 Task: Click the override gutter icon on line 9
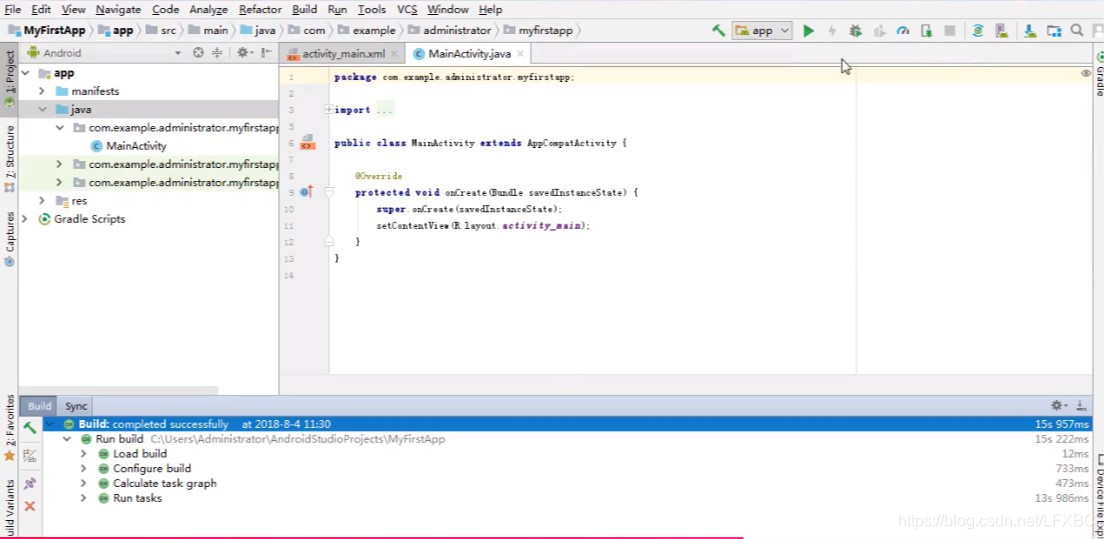(x=306, y=191)
